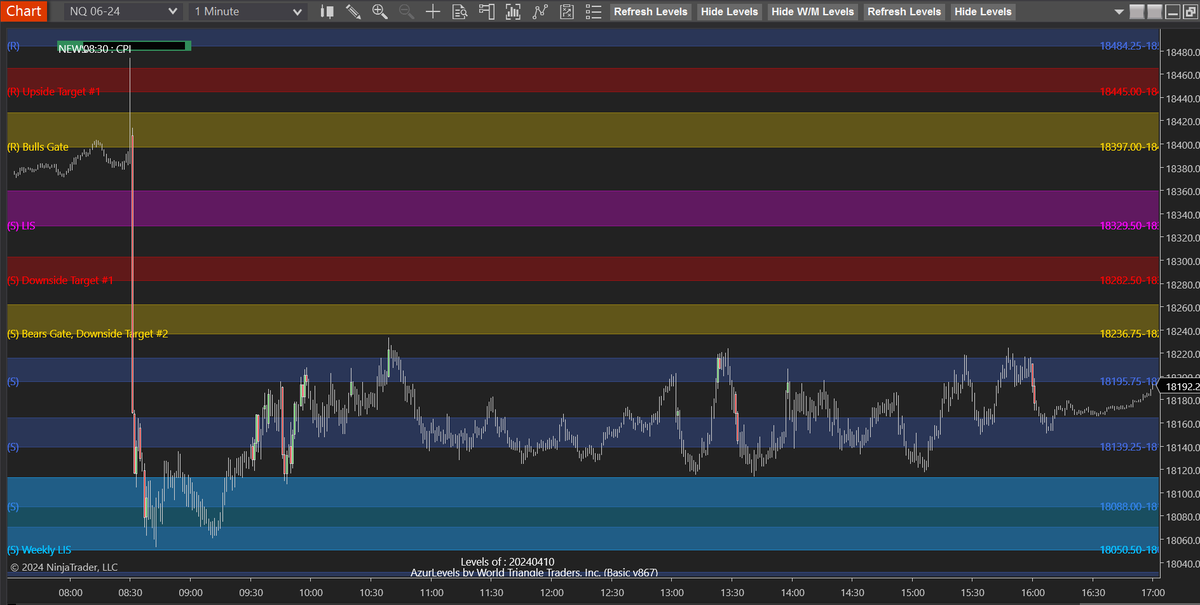
Task: Click the 18484.25 level price label
Action: 1128,46
